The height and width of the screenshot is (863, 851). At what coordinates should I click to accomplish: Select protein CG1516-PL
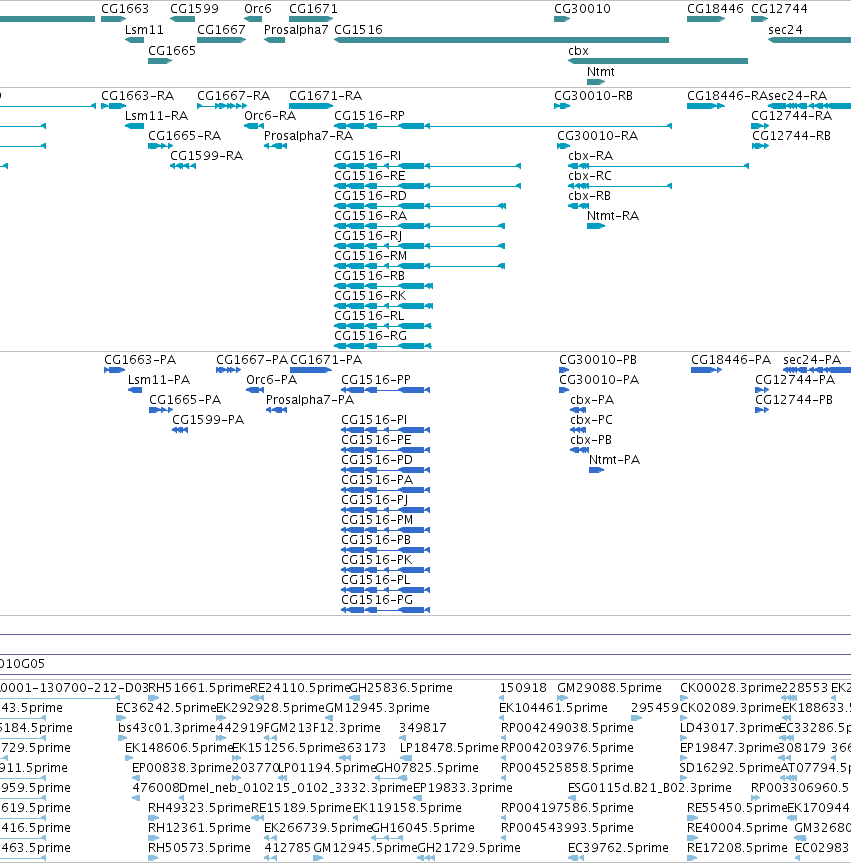click(376, 580)
